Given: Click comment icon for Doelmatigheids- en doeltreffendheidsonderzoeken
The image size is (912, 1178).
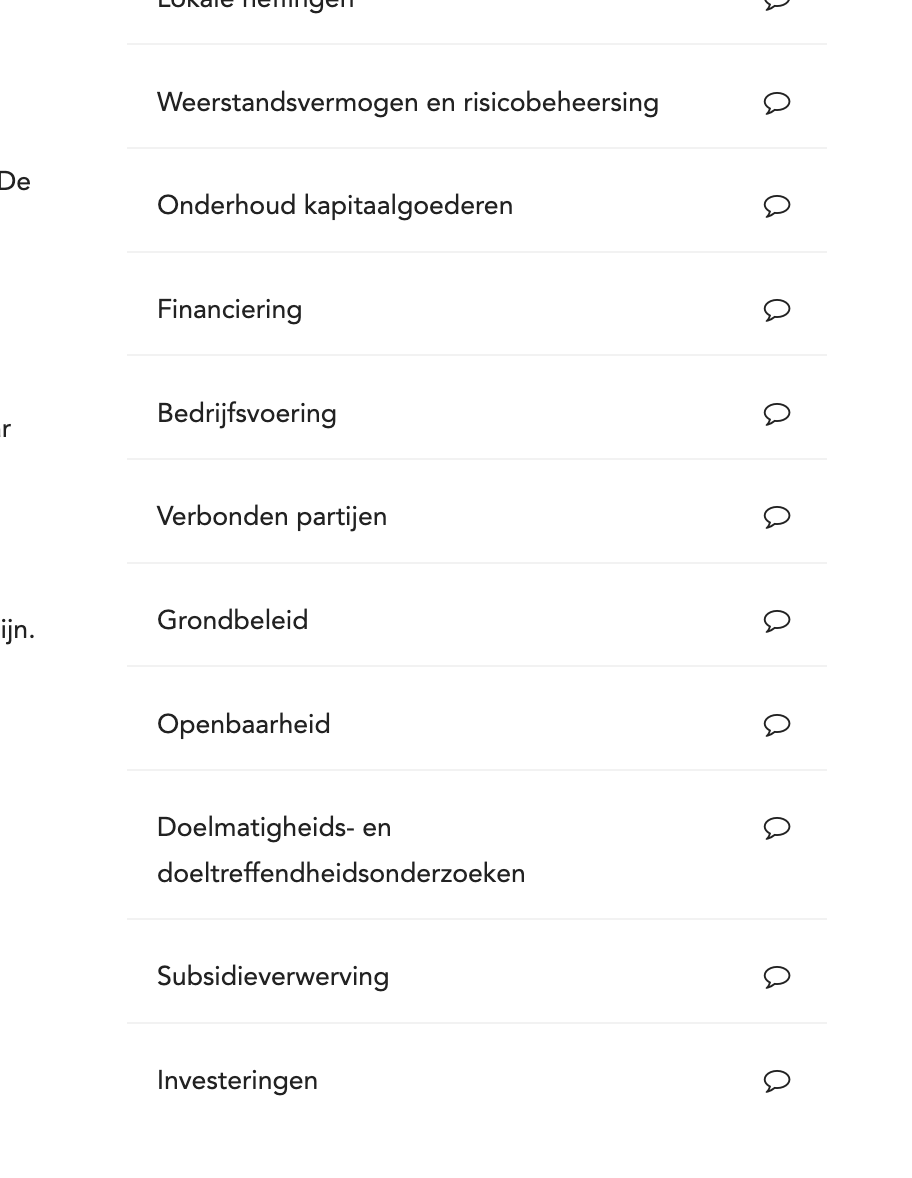Looking at the screenshot, I should (777, 828).
